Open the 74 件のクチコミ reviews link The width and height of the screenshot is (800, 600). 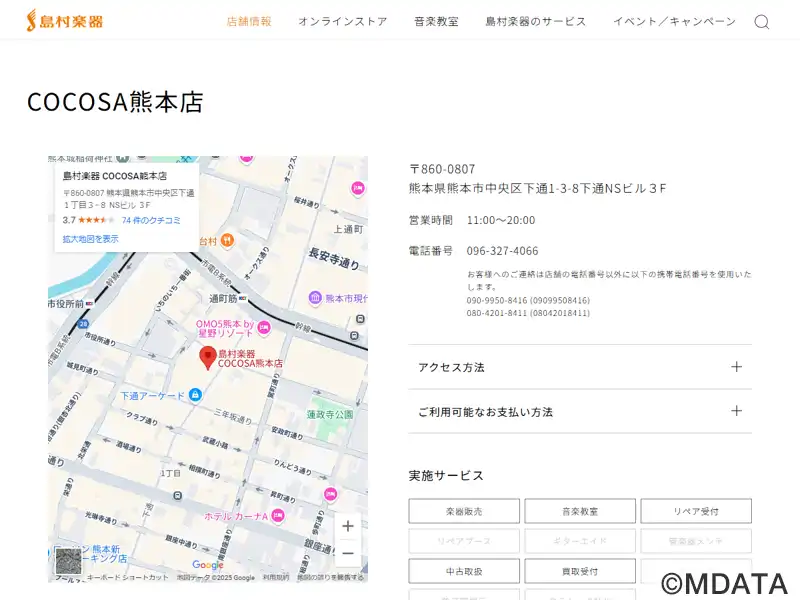151,220
